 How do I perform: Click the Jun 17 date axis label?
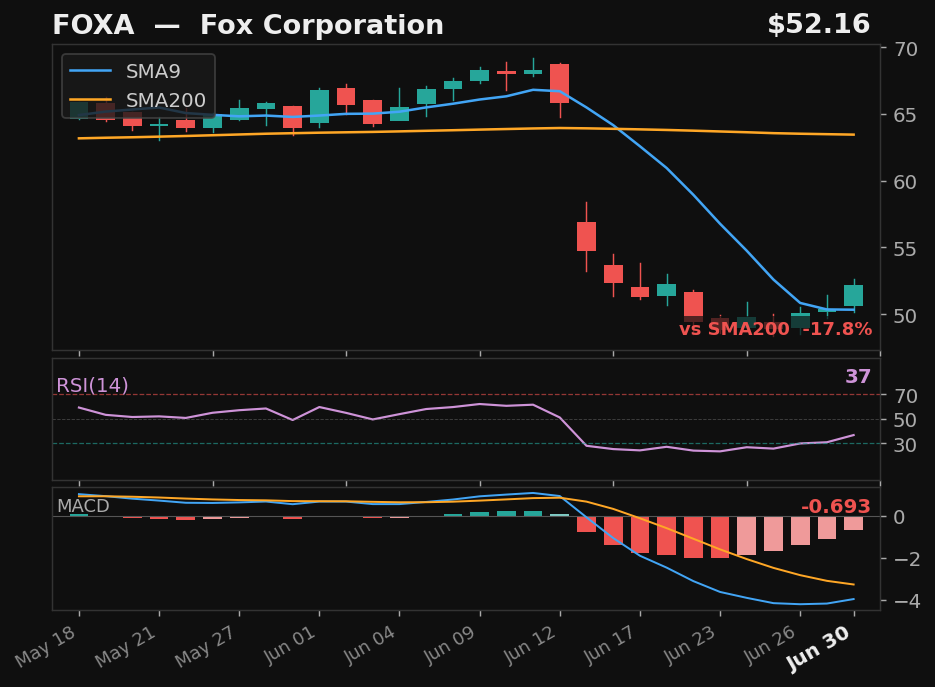click(609, 645)
